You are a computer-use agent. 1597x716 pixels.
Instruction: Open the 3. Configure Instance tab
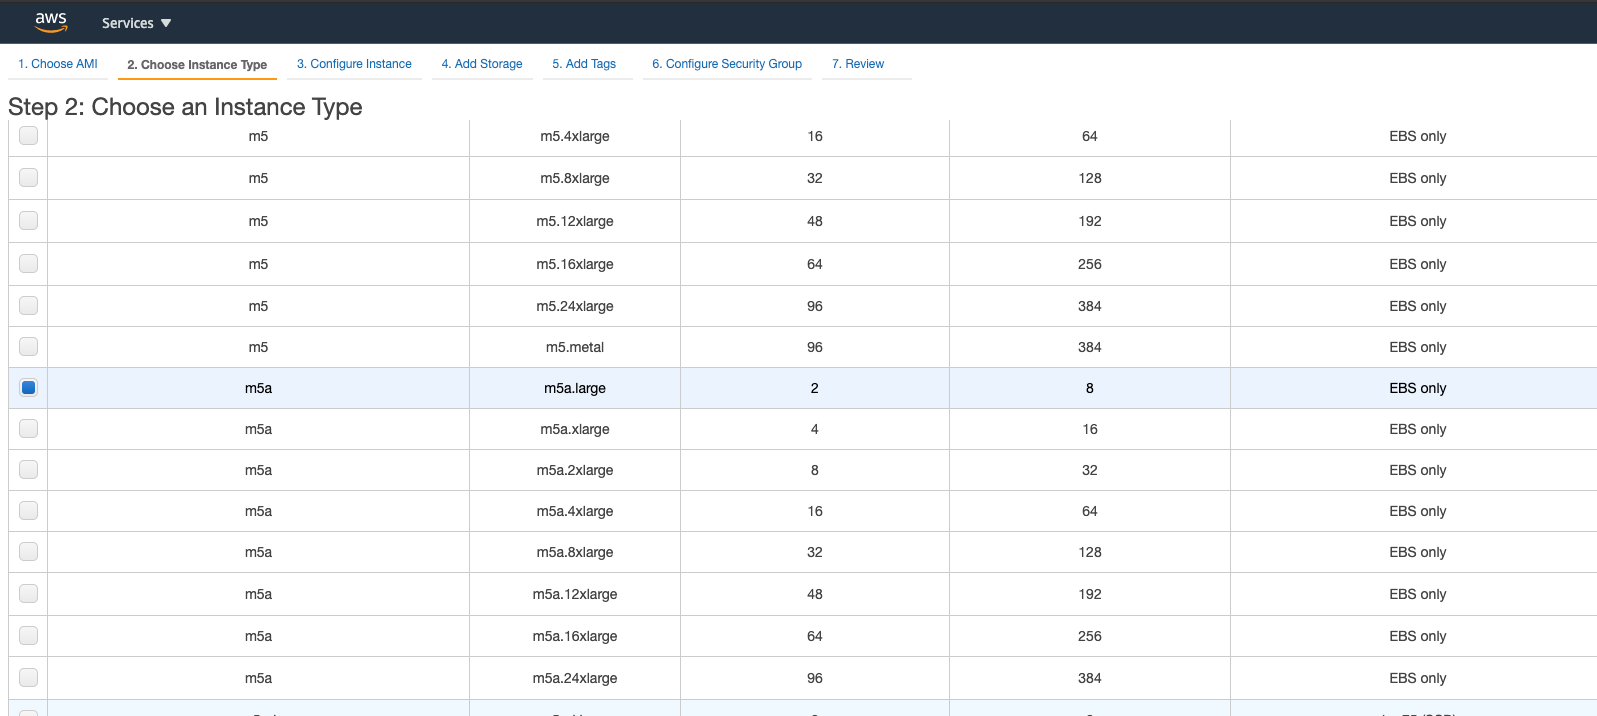(x=354, y=64)
